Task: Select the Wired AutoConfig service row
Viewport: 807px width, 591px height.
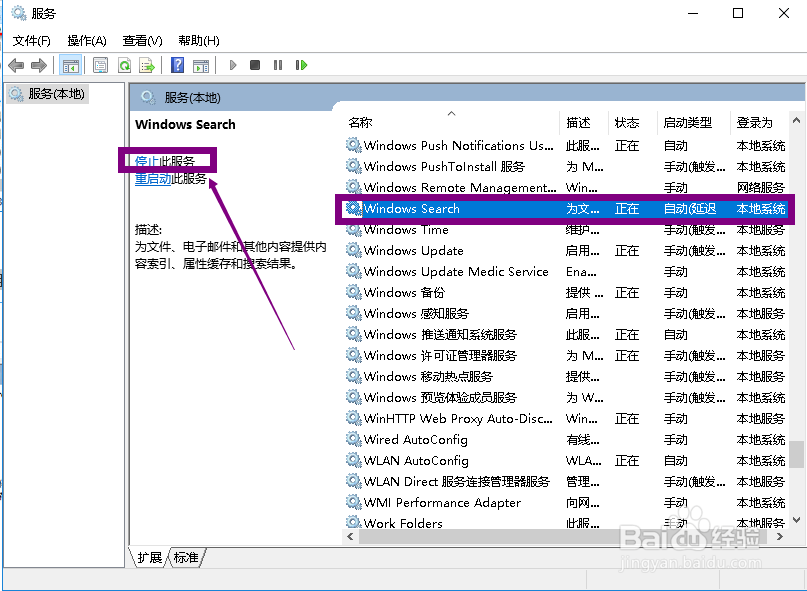Action: coord(565,440)
